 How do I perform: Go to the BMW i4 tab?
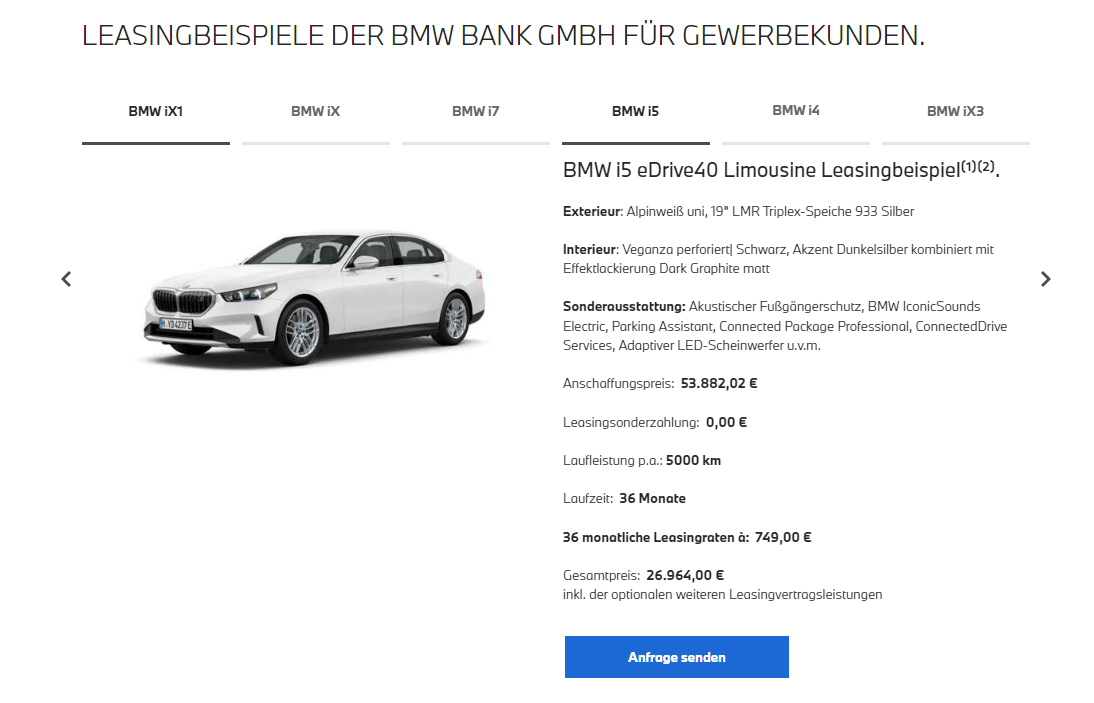click(x=795, y=111)
